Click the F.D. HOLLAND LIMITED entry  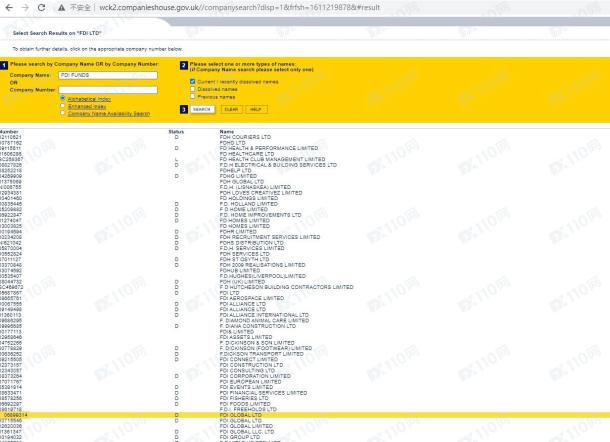pyautogui.click(x=249, y=204)
